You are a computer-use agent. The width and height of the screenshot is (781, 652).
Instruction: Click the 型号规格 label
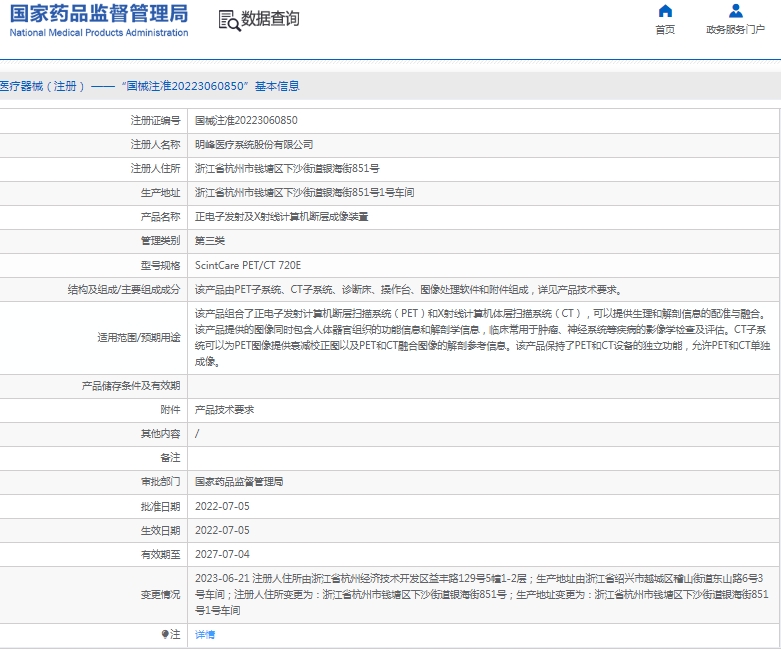click(160, 265)
